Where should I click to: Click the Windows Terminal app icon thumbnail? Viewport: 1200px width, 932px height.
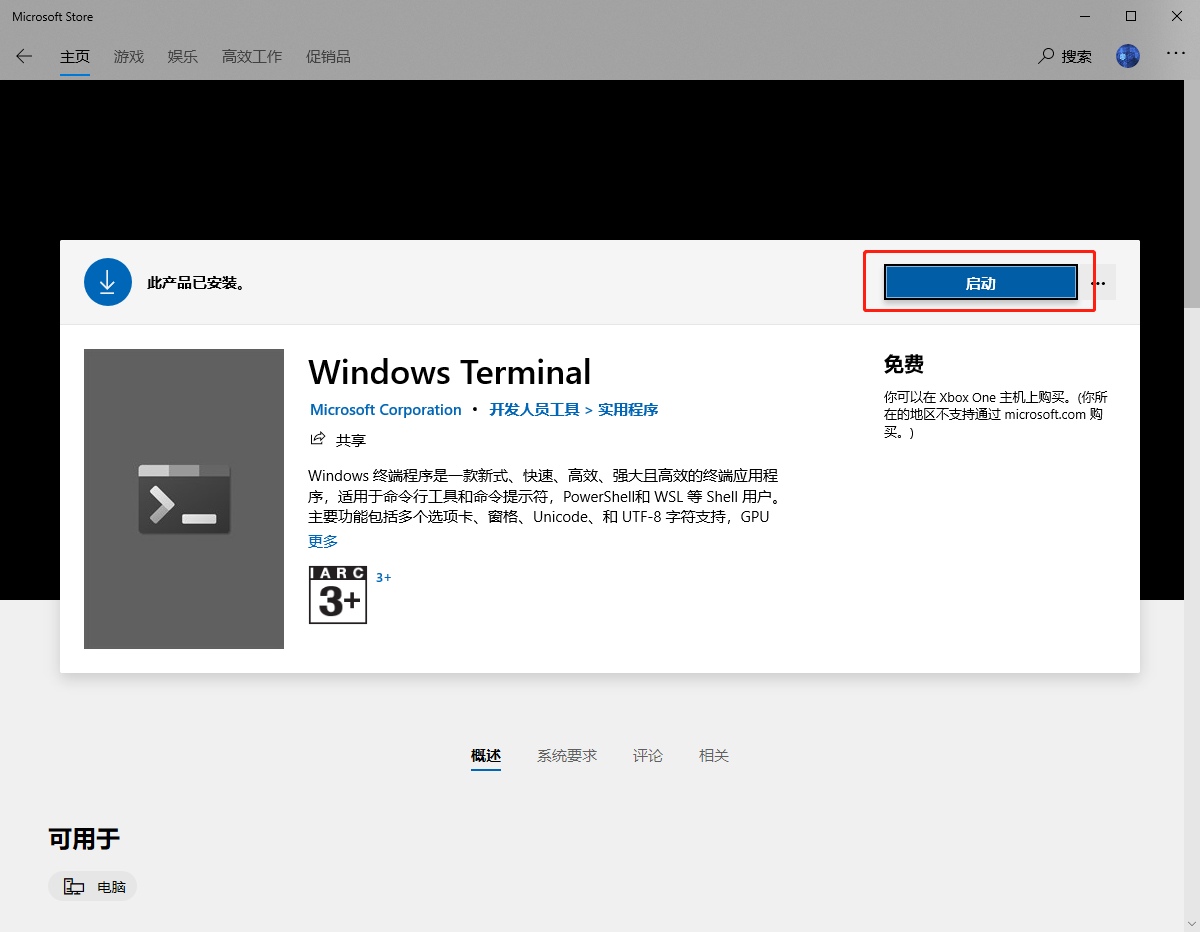(184, 498)
